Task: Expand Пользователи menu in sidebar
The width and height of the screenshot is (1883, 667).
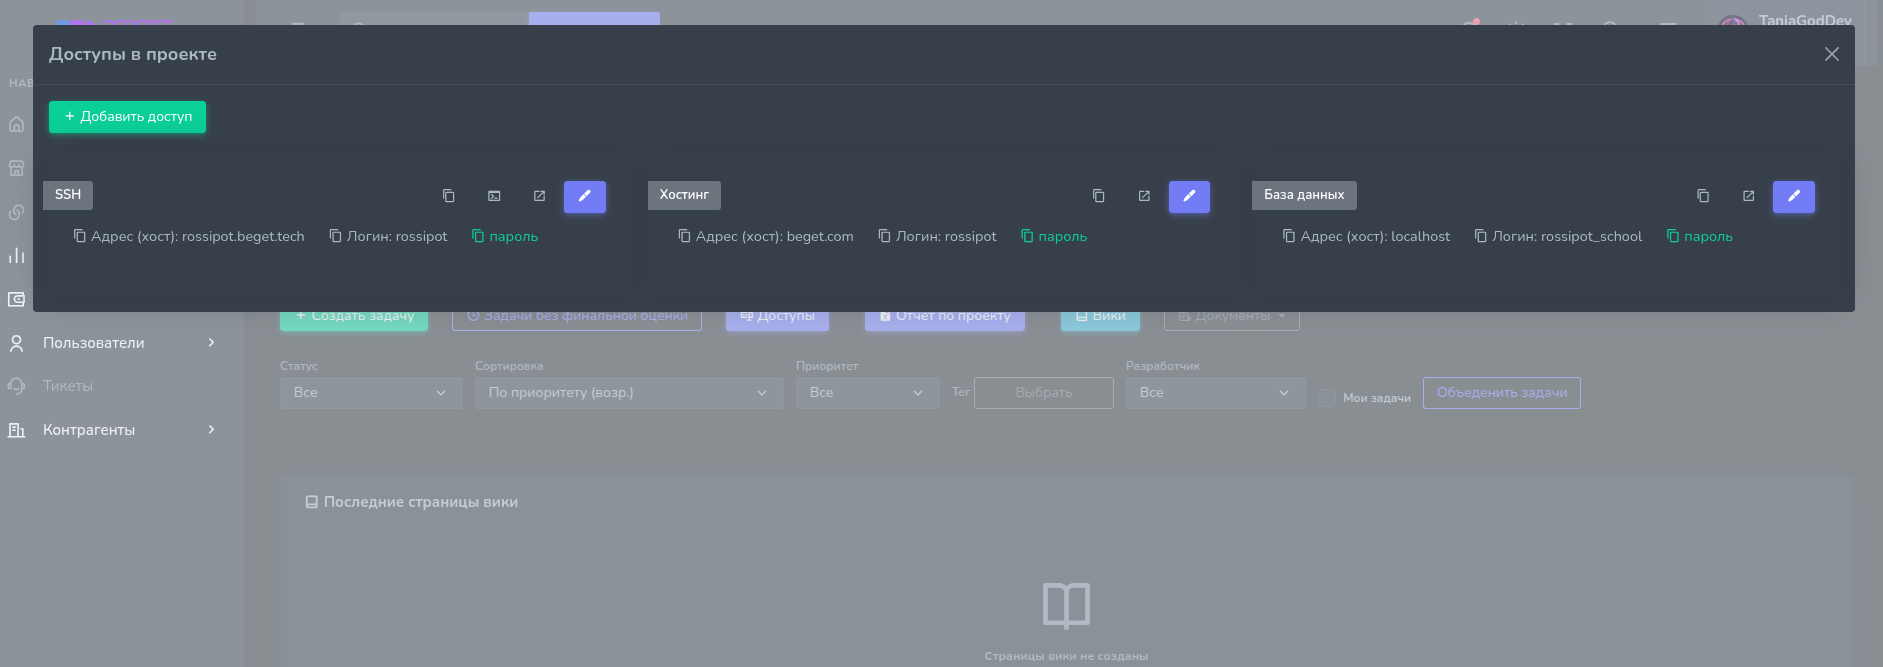Action: click(112, 343)
